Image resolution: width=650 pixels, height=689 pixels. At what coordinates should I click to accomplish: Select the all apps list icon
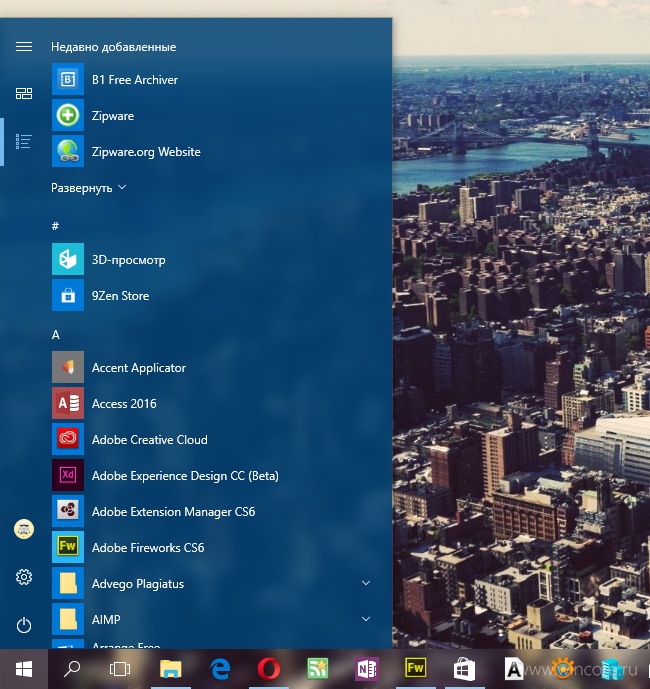[x=24, y=141]
